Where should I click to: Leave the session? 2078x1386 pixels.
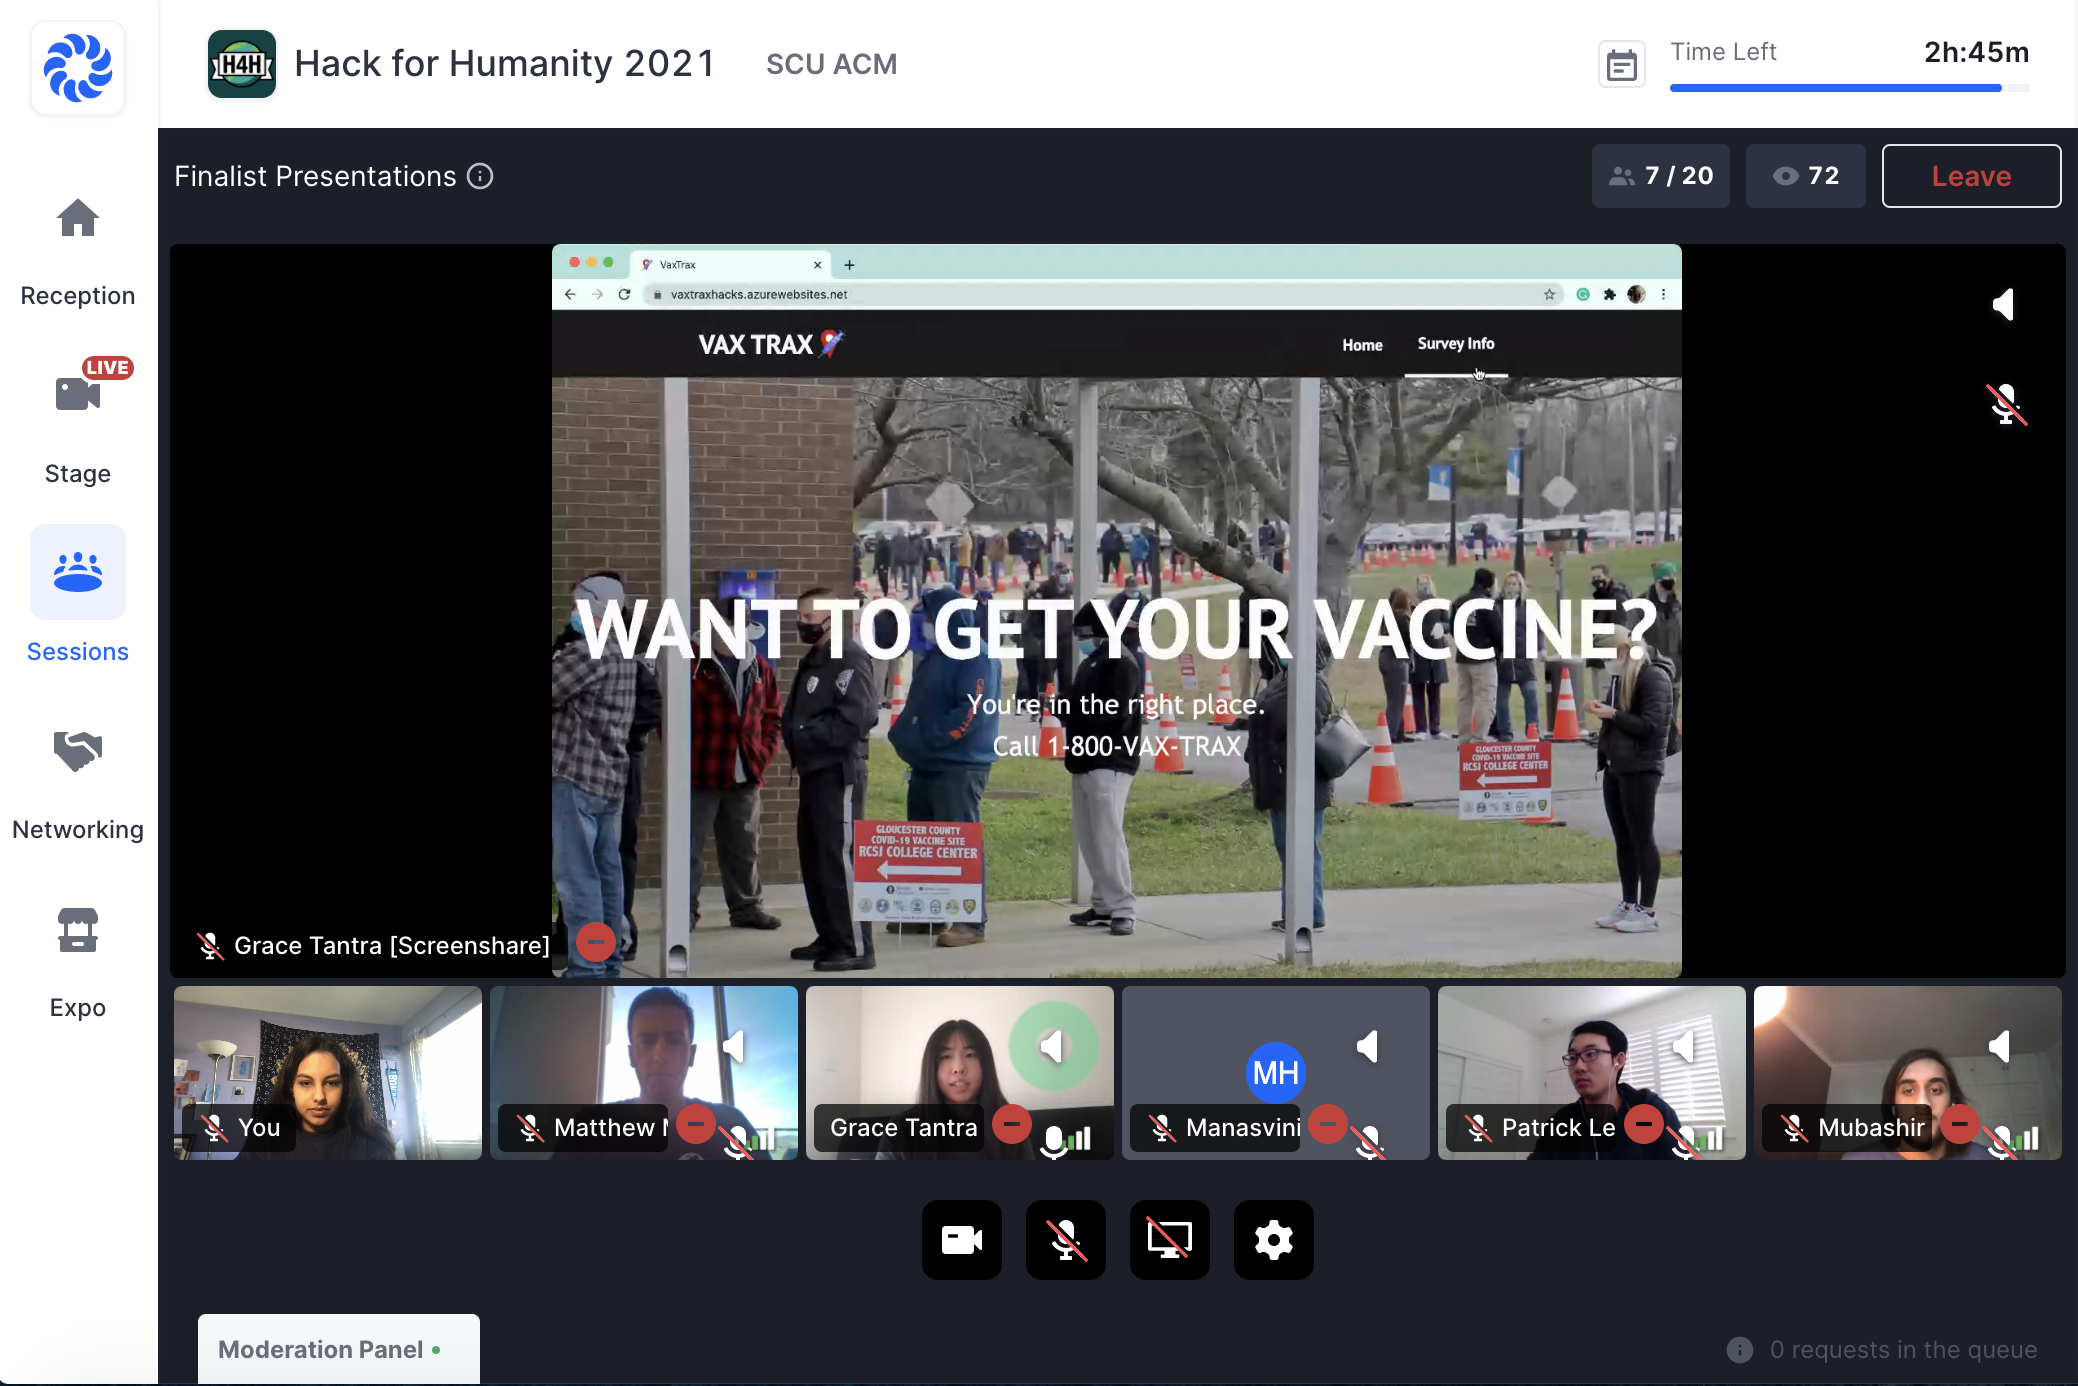point(1970,176)
